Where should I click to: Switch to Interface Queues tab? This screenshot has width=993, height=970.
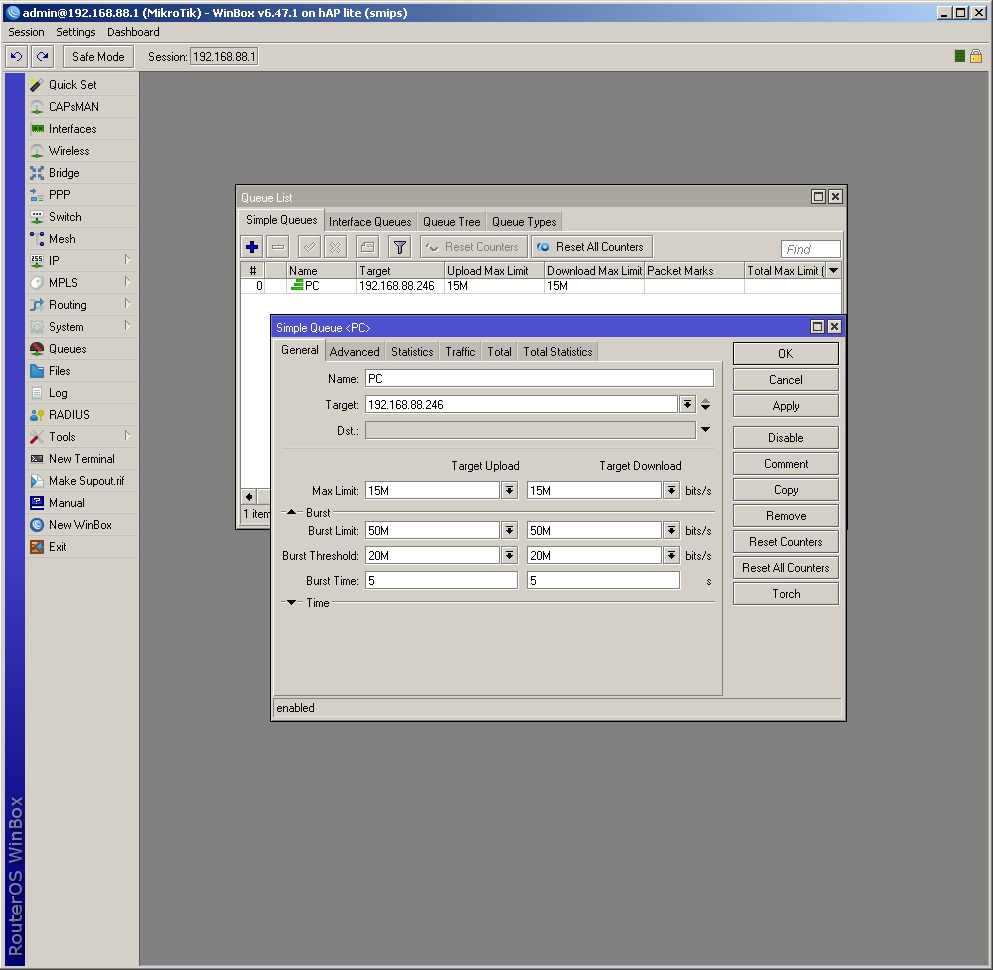pyautogui.click(x=370, y=222)
